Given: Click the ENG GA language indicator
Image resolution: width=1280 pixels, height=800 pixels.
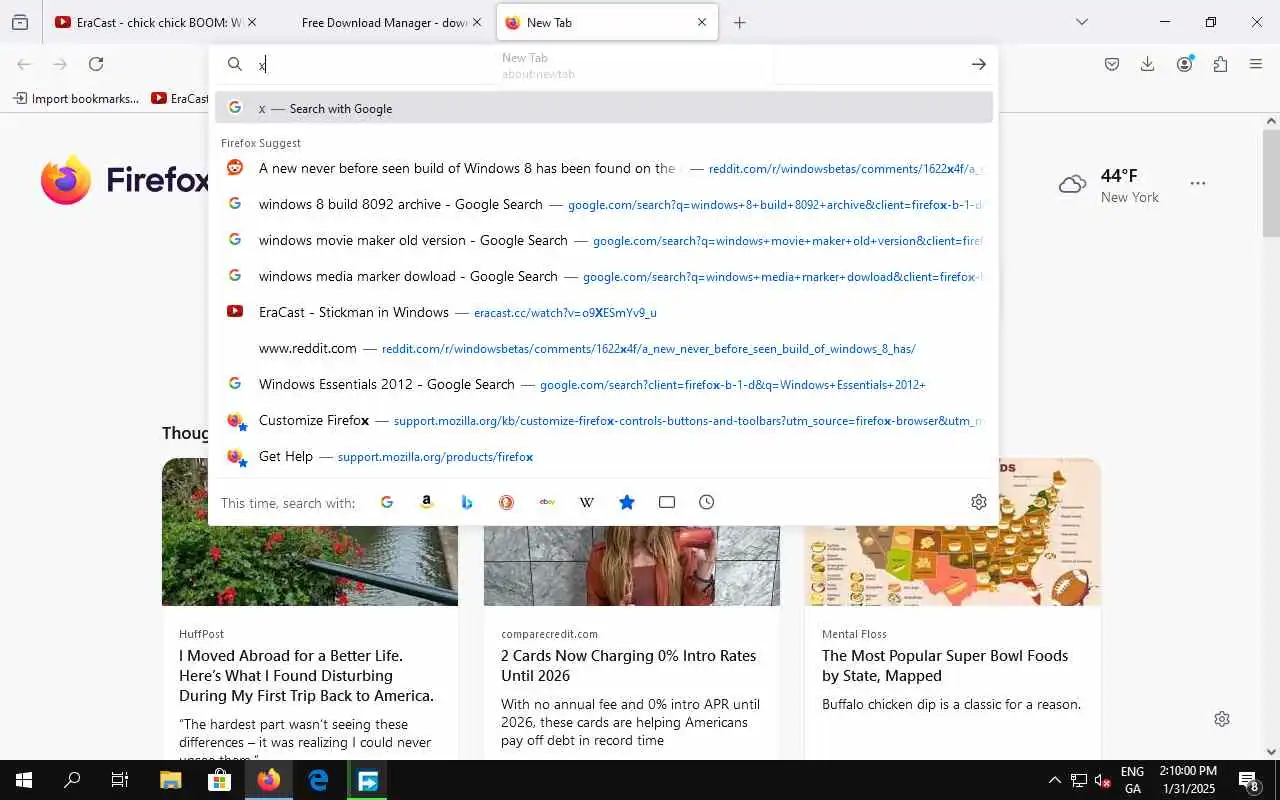Looking at the screenshot, I should [x=1132, y=780].
